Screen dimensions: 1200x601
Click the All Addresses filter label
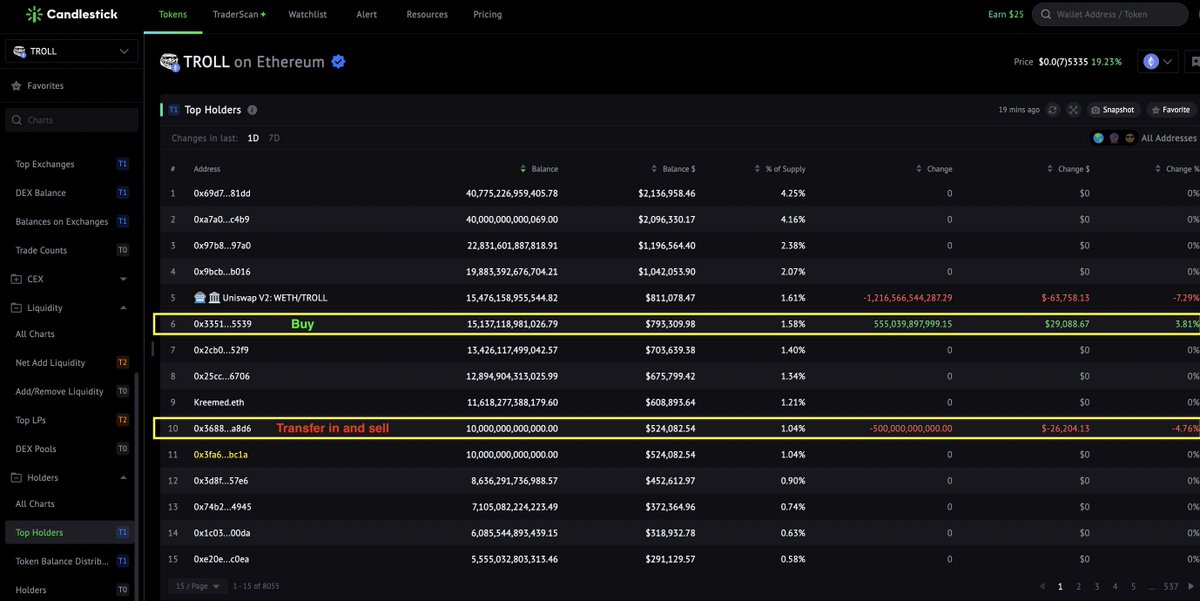[1169, 138]
